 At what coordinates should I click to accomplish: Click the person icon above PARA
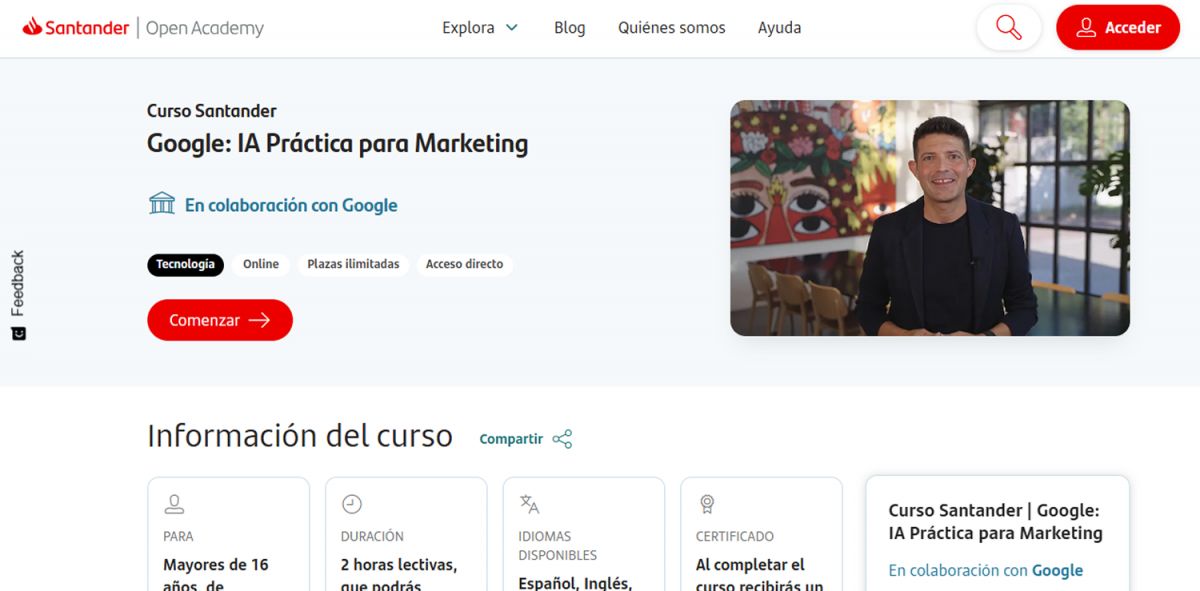tap(175, 504)
